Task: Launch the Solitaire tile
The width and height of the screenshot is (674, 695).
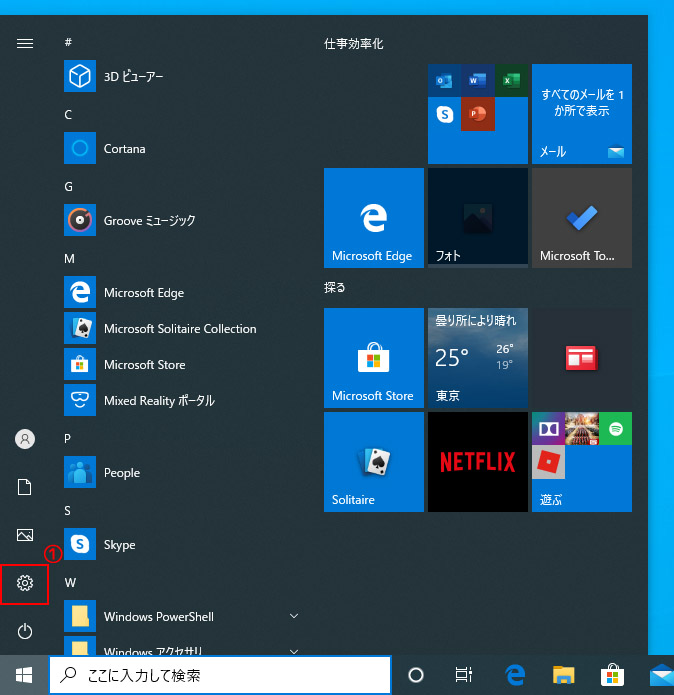Action: click(x=374, y=462)
